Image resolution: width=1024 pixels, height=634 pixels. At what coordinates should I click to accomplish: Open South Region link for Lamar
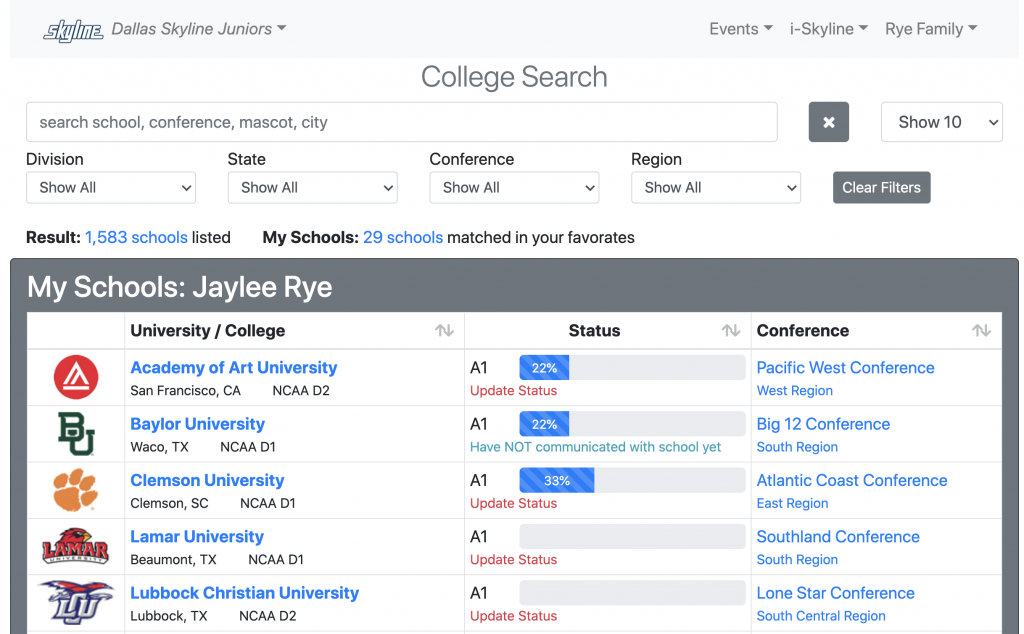797,559
